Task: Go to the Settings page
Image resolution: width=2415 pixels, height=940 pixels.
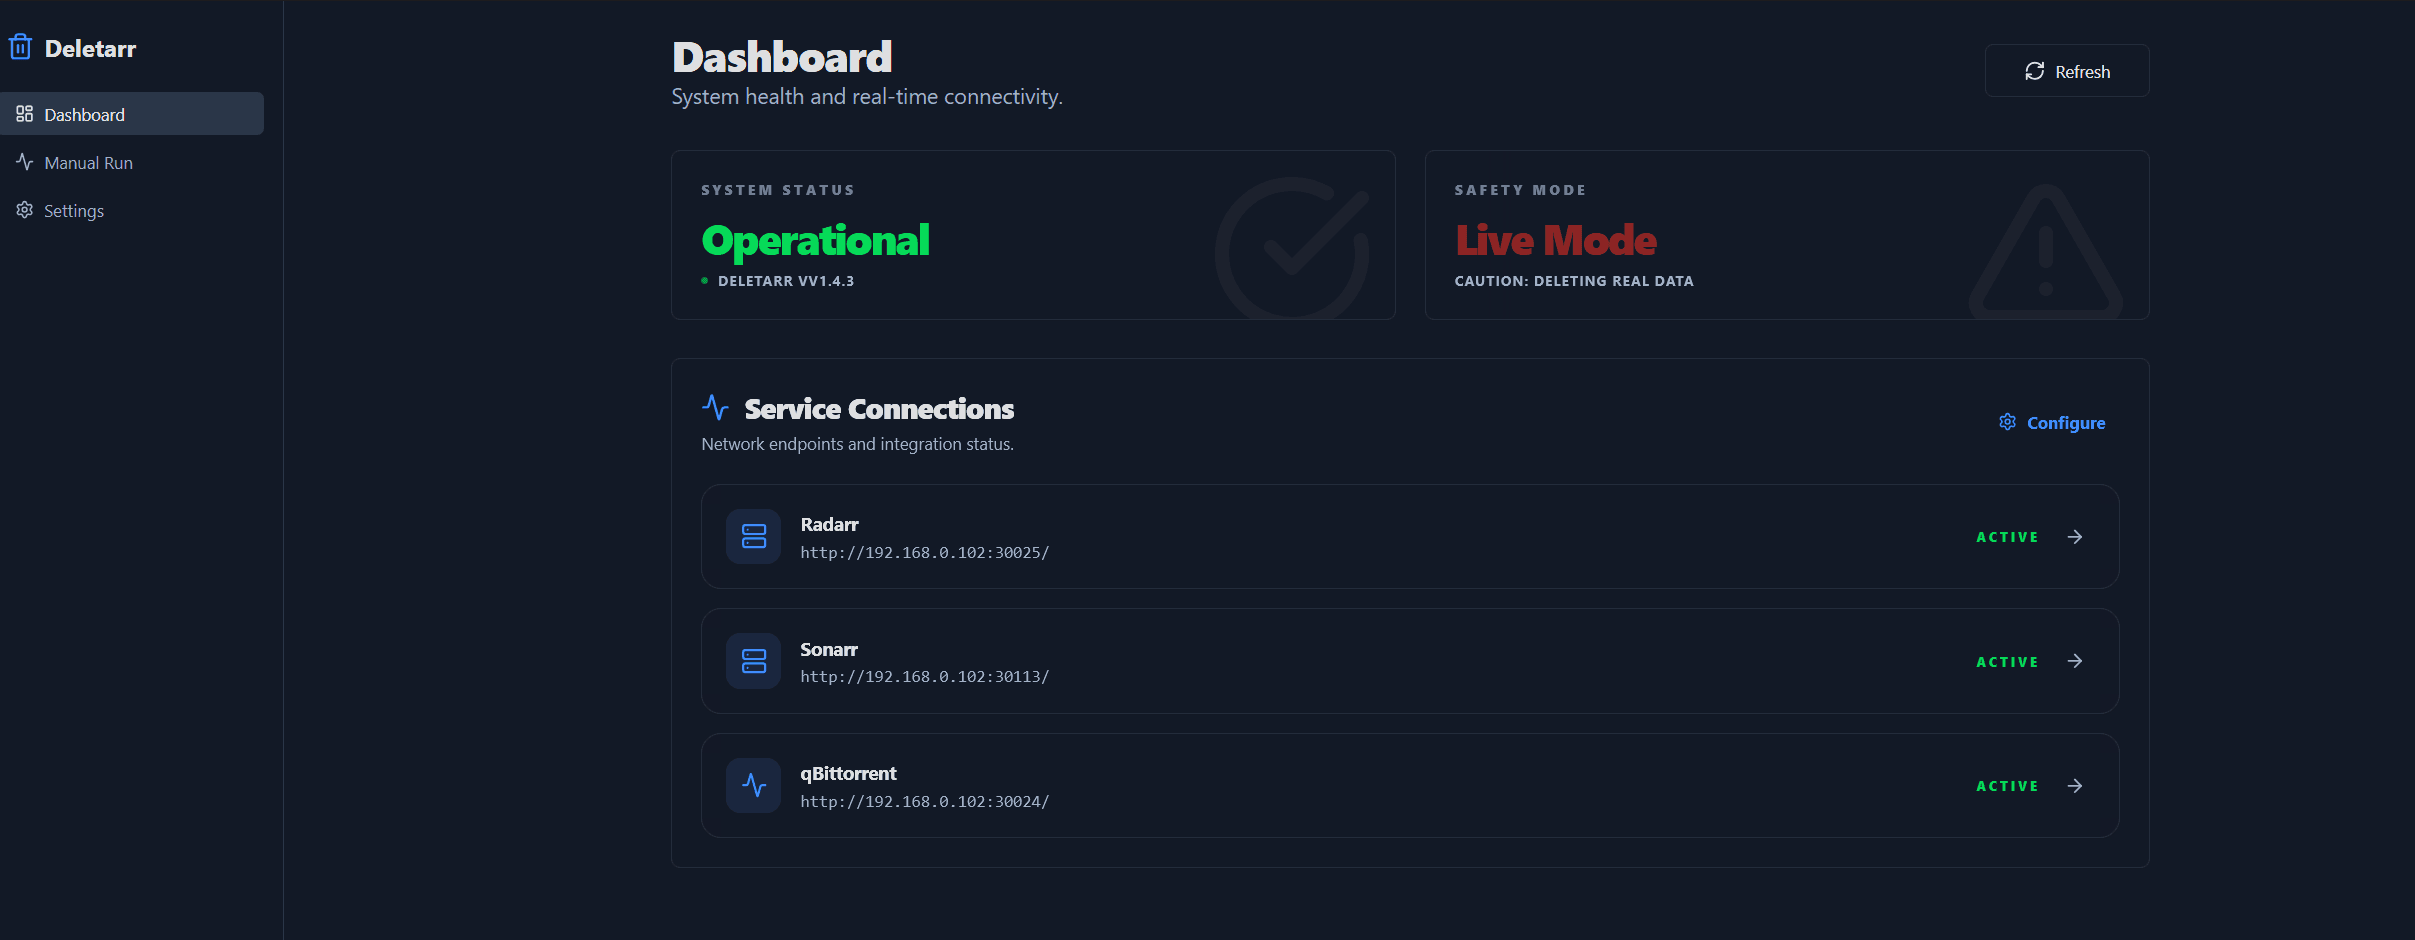Action: pos(132,210)
